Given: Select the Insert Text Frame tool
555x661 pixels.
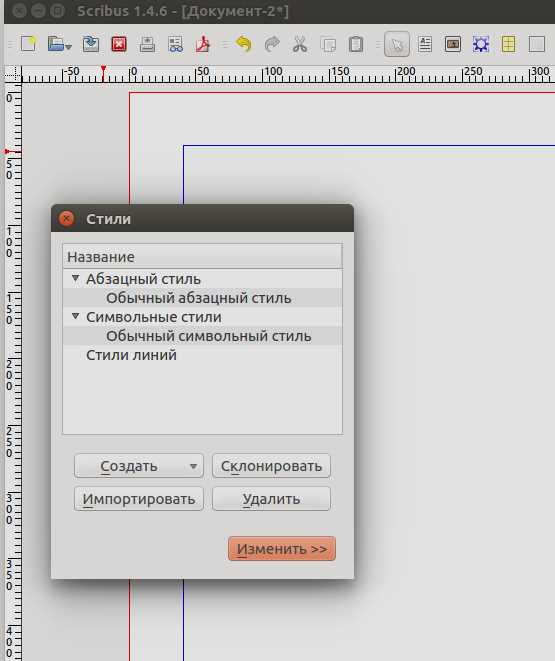Looking at the screenshot, I should [425, 44].
